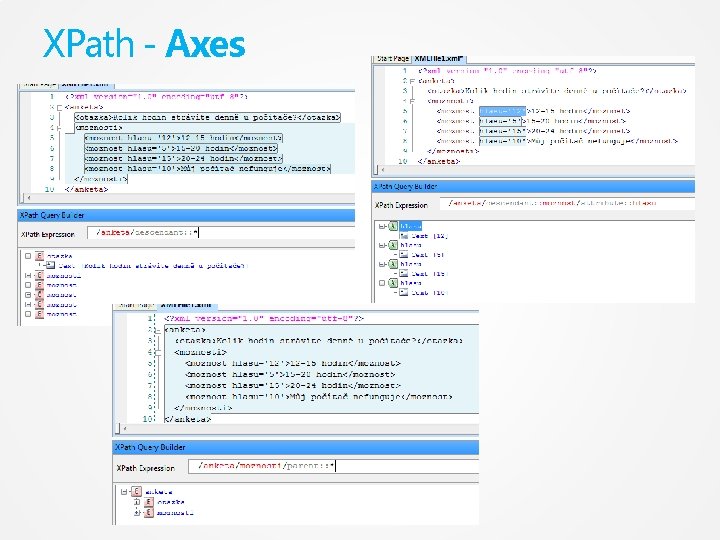This screenshot has height=540, width=720.
Task: Select moznosti label in parent results tree
Action: pyautogui.click(x=175, y=513)
